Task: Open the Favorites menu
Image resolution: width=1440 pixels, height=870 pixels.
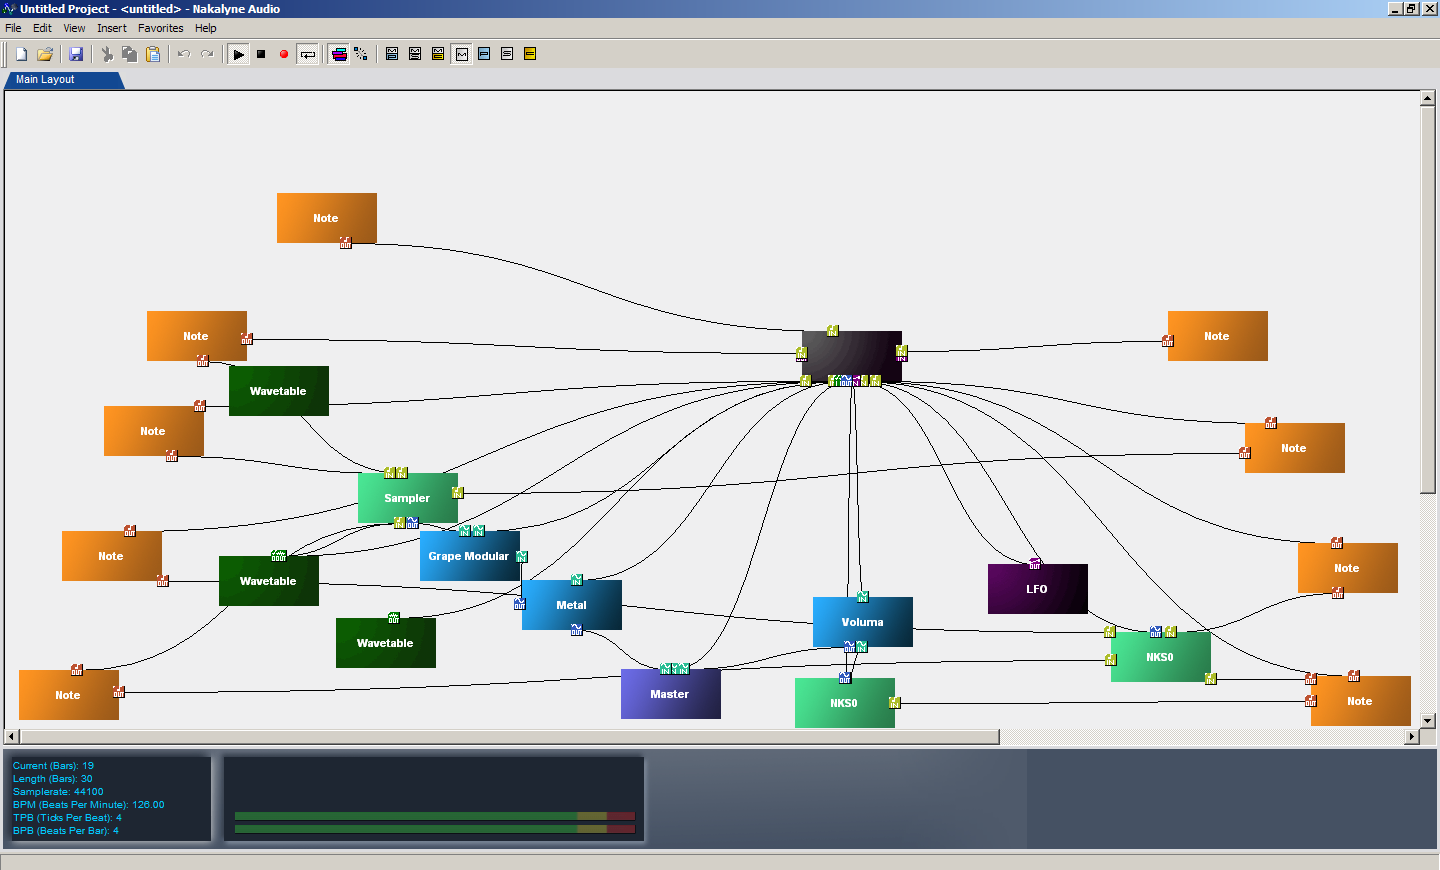Action: point(161,28)
